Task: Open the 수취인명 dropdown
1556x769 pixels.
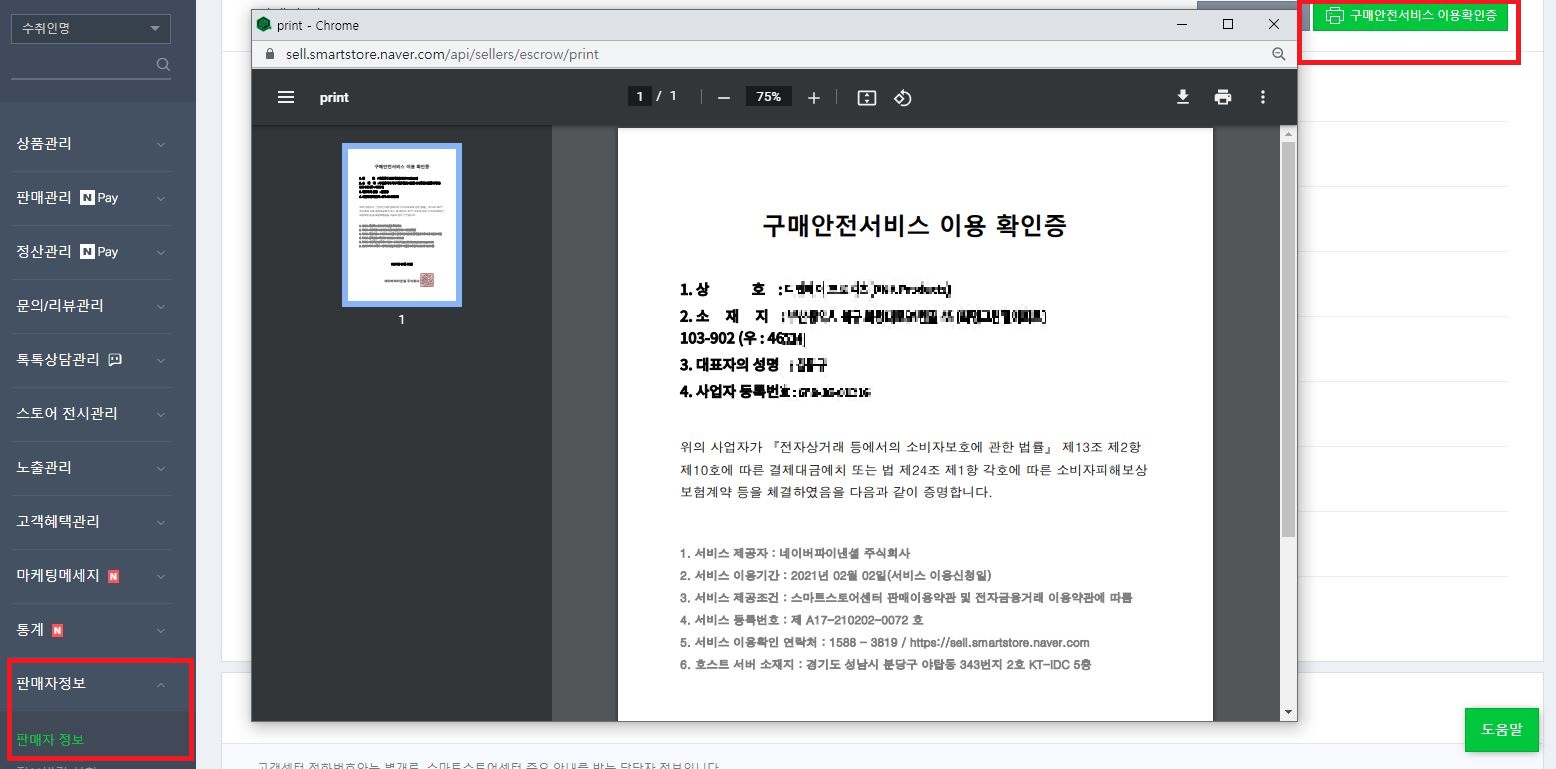Action: point(91,29)
